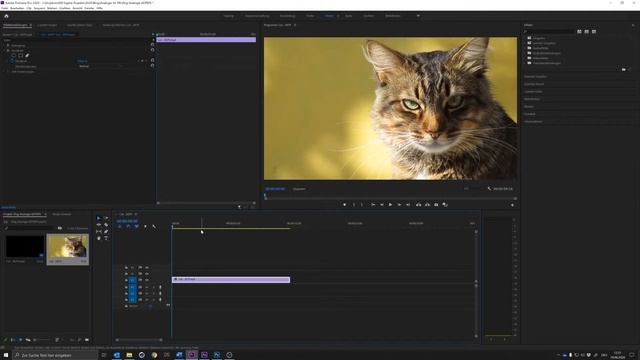
Task: Open Essential Sound collapsed panel
Action: [x=534, y=84]
